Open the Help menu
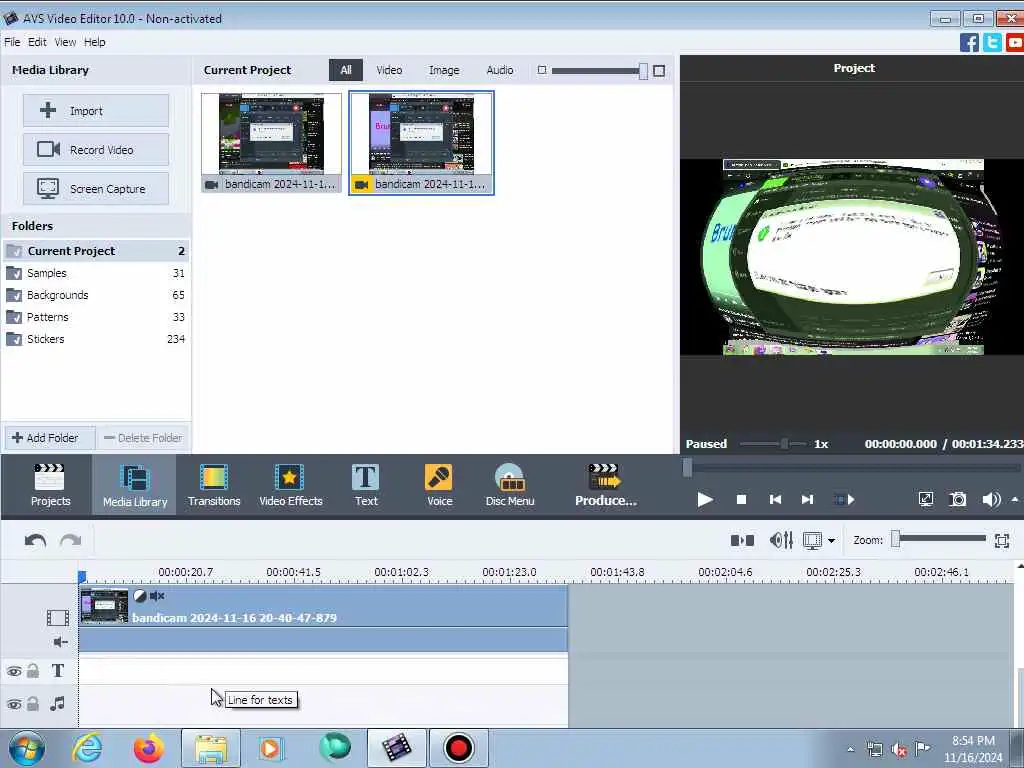The image size is (1024, 768). click(95, 42)
